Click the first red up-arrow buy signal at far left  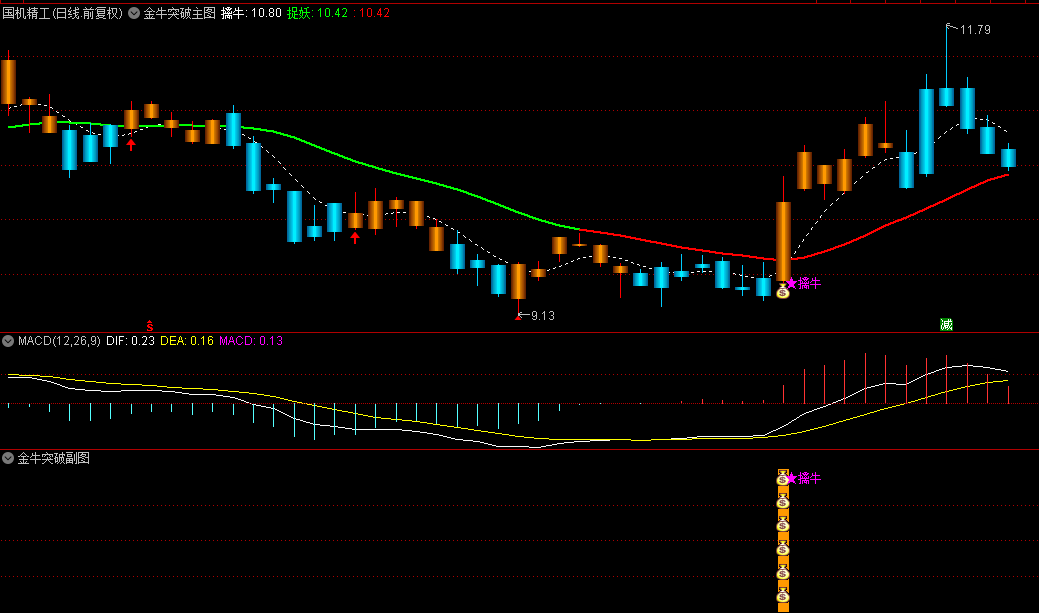pos(131,144)
